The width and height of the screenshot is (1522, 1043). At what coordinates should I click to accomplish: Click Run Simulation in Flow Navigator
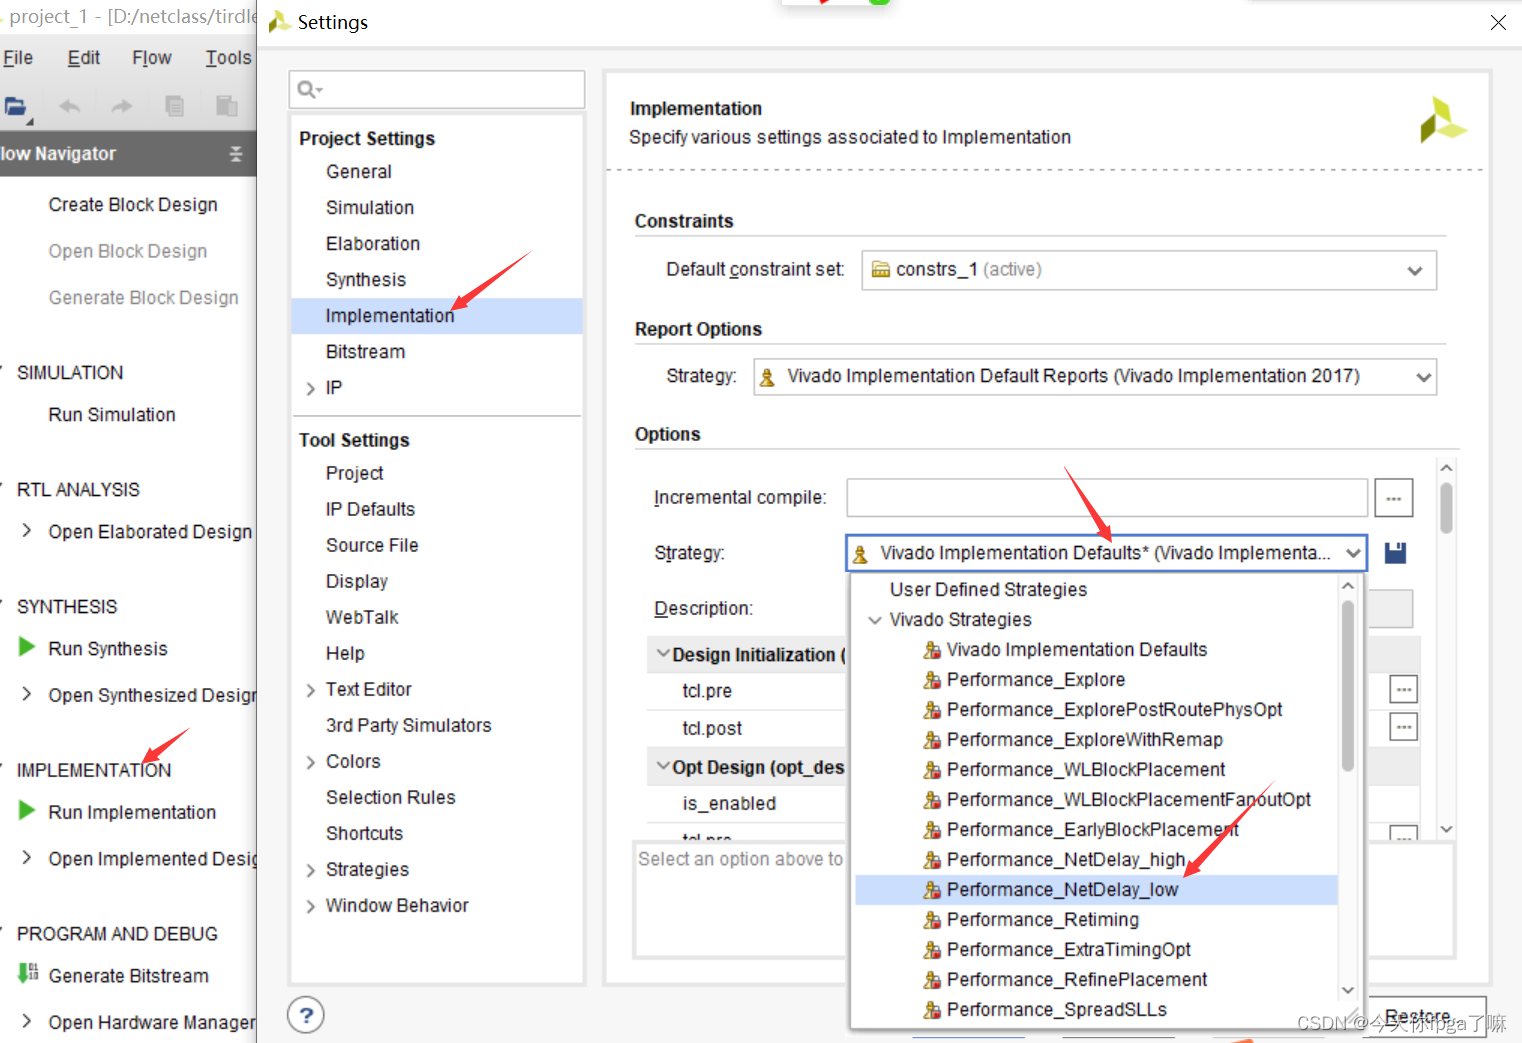tap(112, 414)
